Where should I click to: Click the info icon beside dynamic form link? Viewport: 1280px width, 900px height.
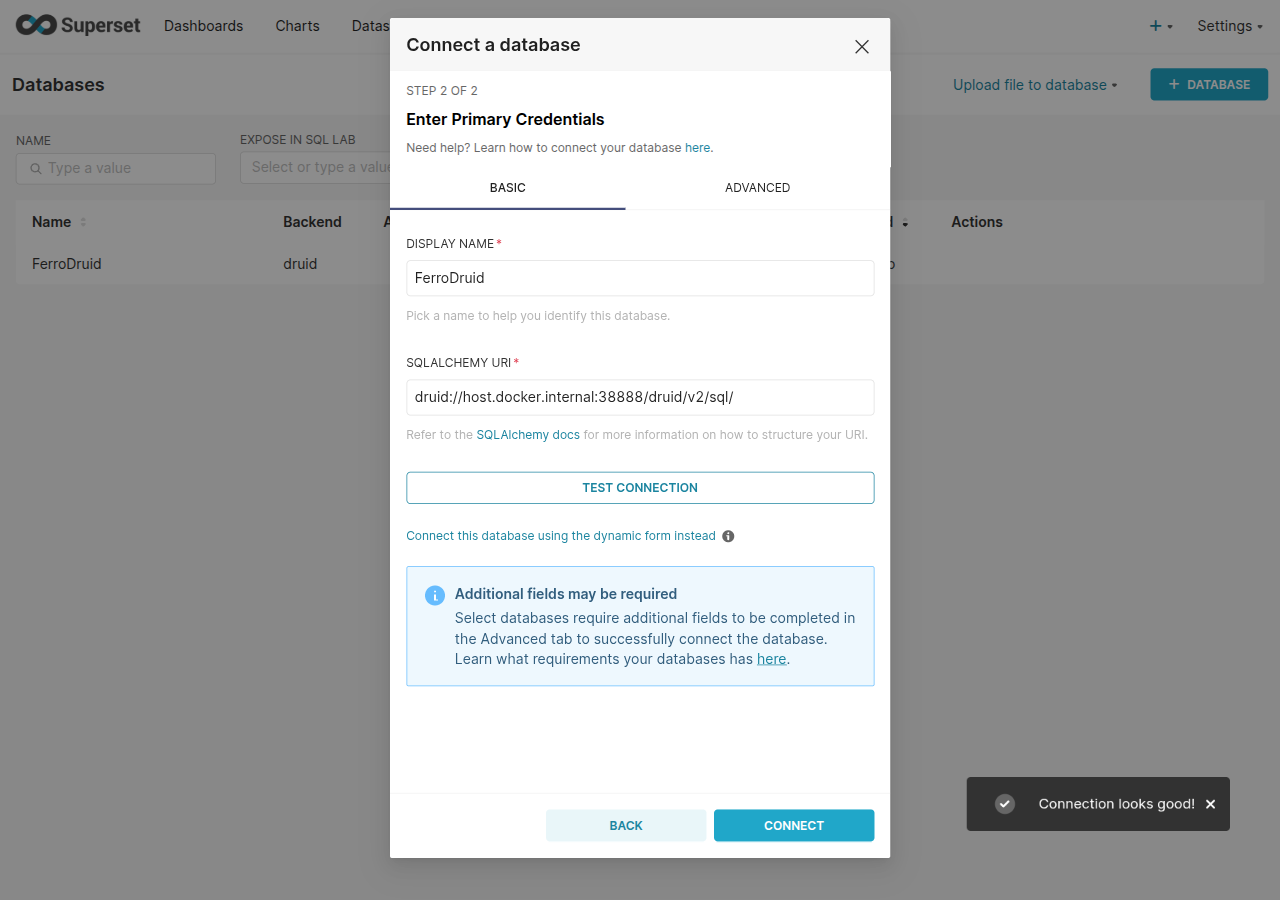click(728, 536)
